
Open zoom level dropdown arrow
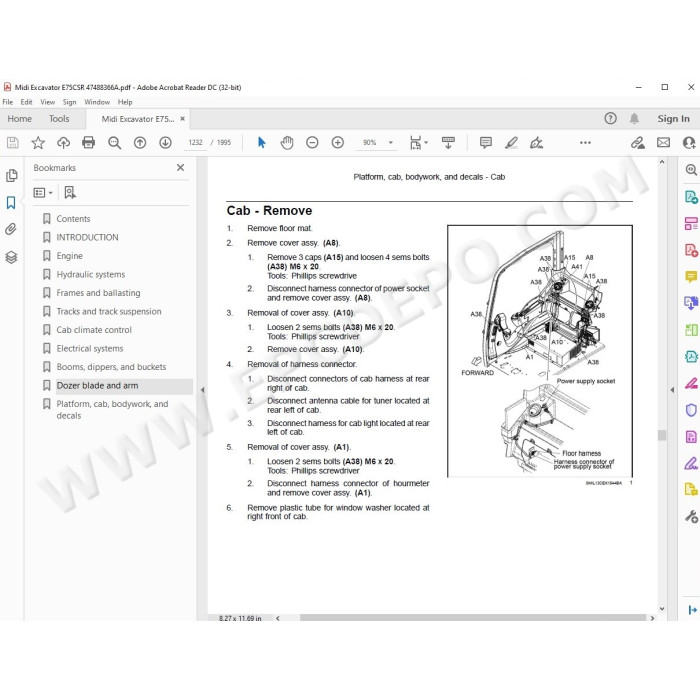coord(391,143)
